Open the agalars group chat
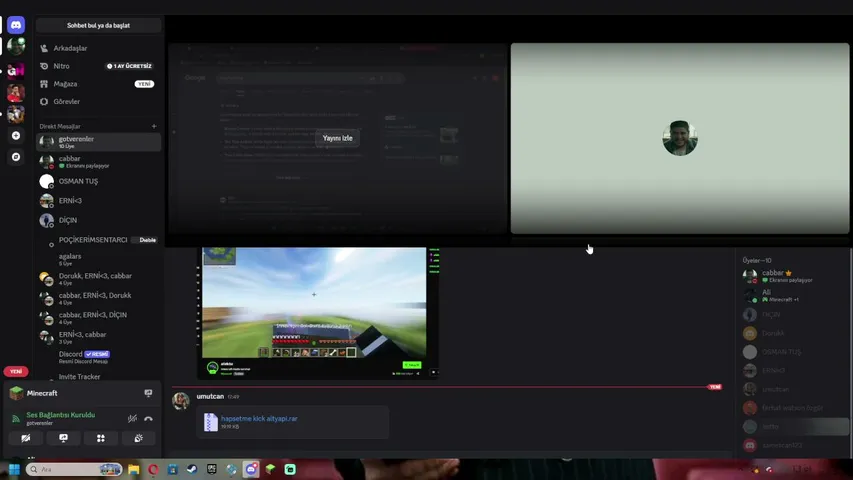The image size is (853, 480). coord(98,259)
